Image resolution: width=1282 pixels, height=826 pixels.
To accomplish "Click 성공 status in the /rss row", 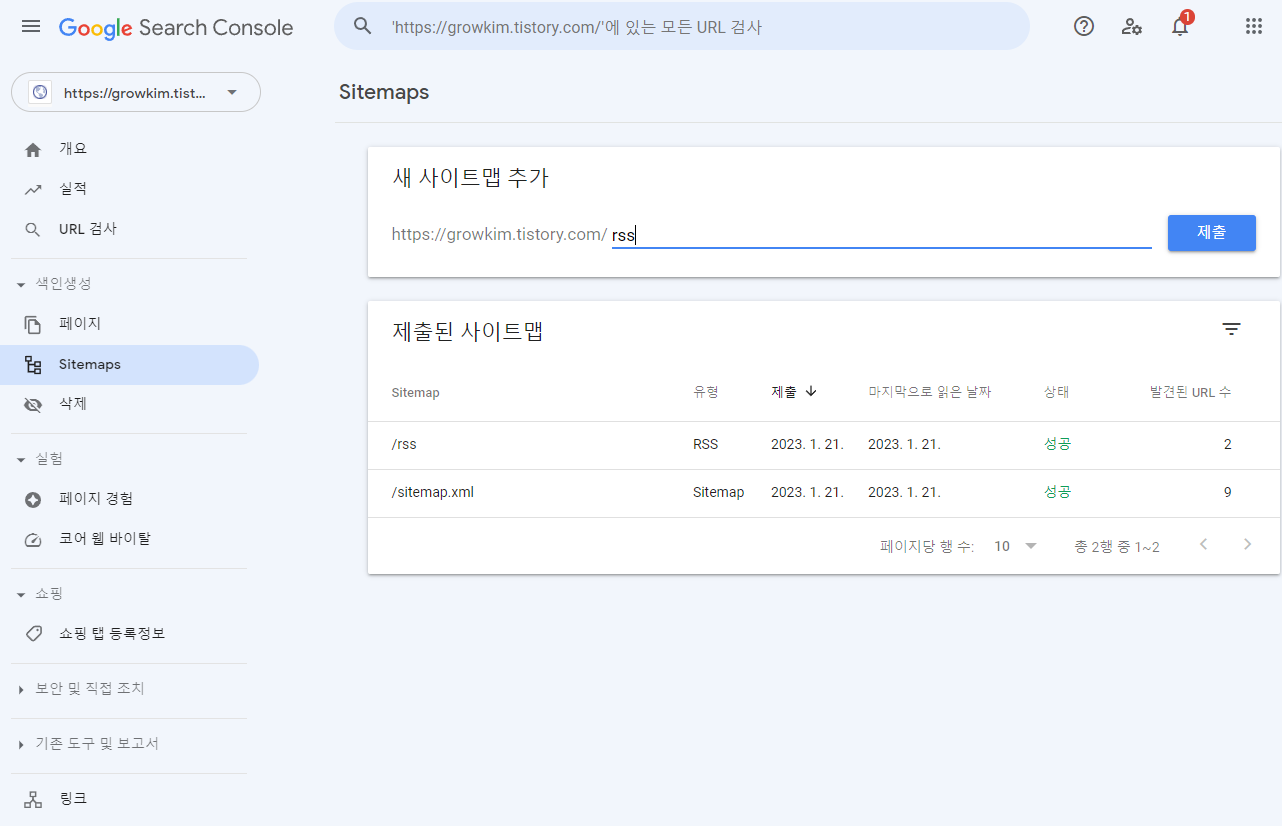I will (1057, 444).
